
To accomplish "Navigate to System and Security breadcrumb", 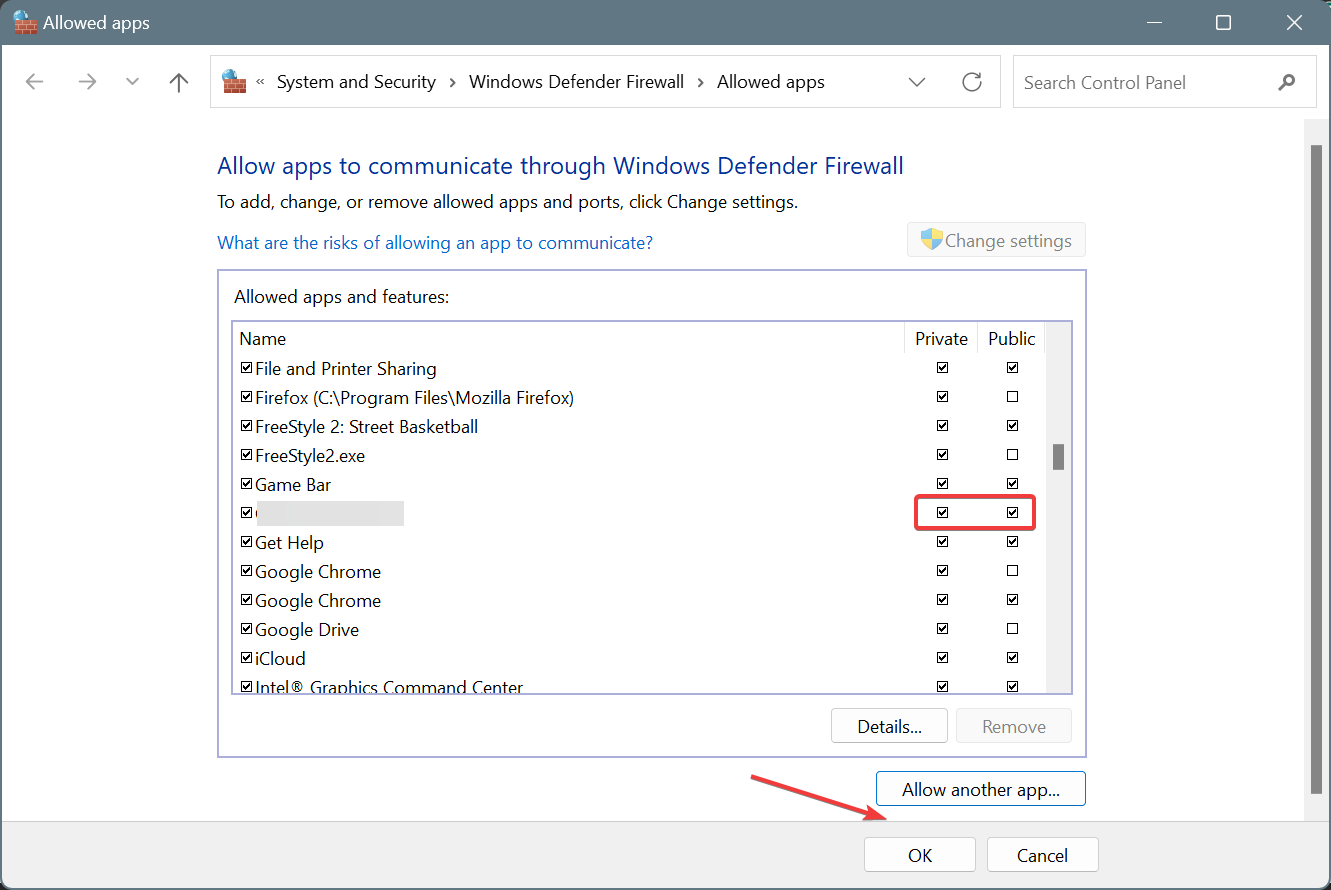I will point(356,82).
